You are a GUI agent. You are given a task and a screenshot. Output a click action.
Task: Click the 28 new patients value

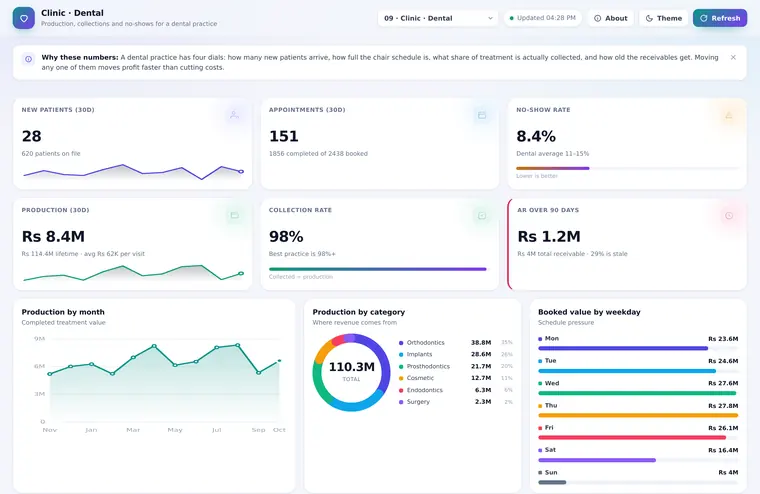[32, 136]
